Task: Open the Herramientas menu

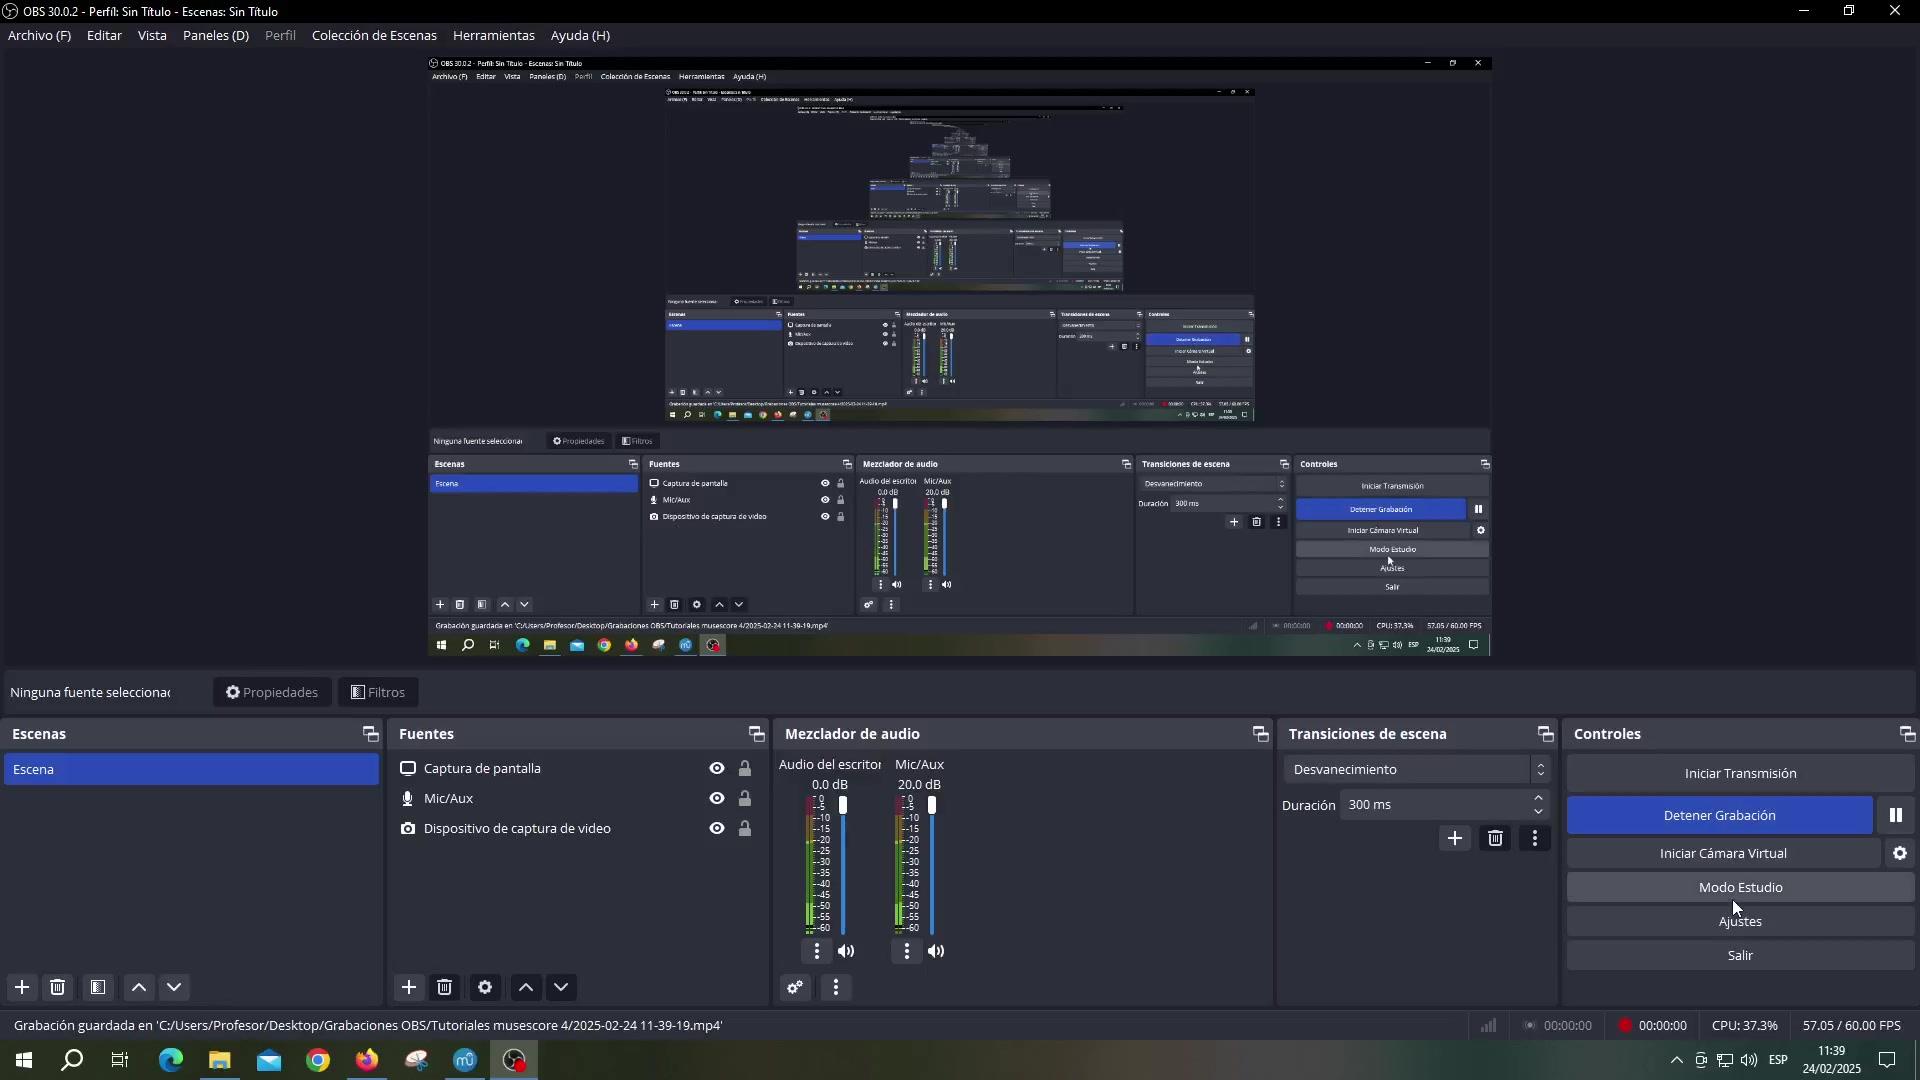Action: [x=493, y=35]
